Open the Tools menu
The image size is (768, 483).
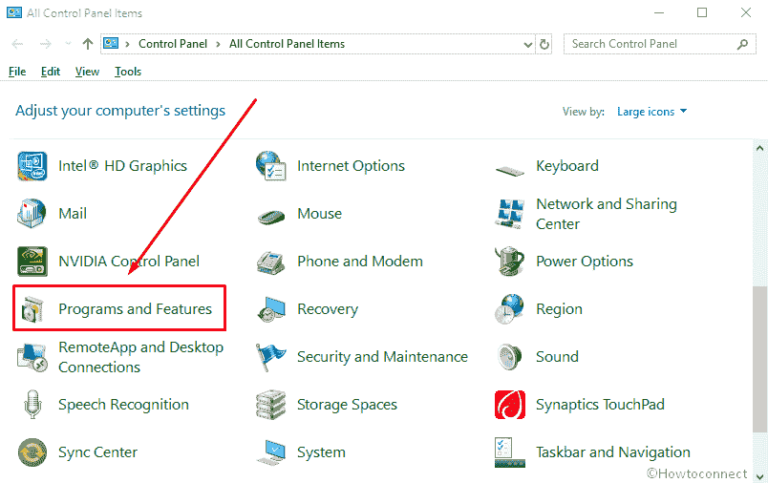tap(128, 72)
